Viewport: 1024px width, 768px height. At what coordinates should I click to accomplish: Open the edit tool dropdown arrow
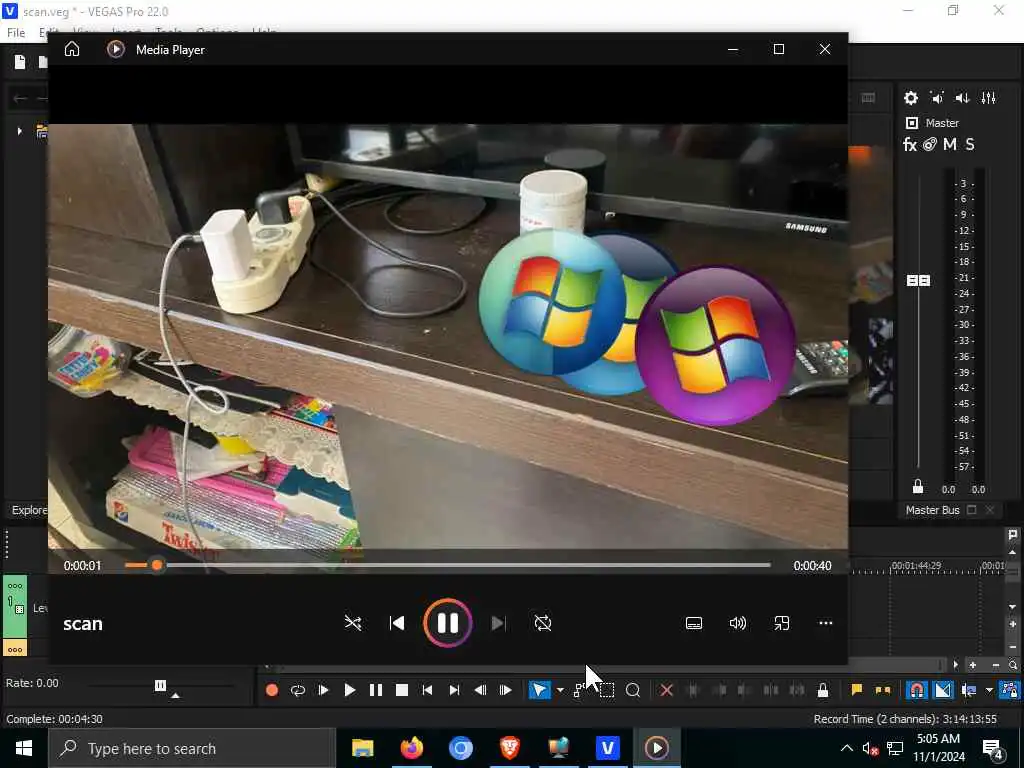click(560, 690)
